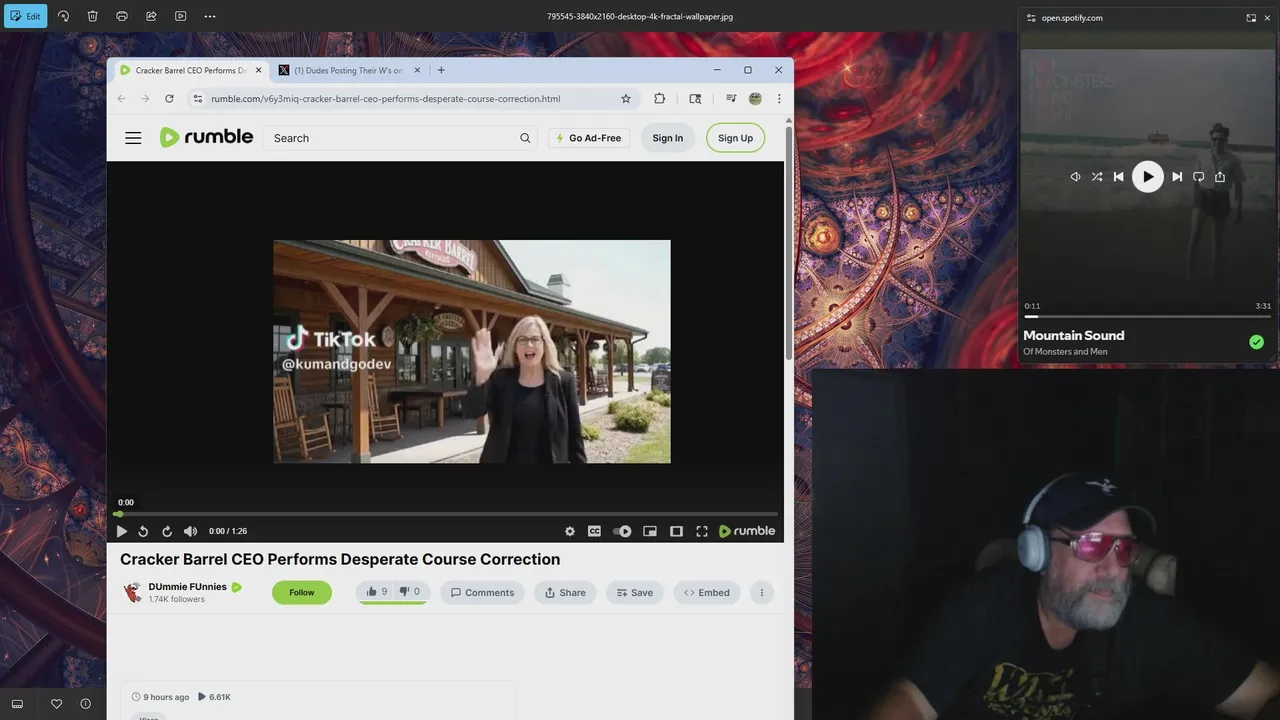Play the Spotify Mountain Sound track
Screen dimensions: 1280x720
[x=1147, y=177]
